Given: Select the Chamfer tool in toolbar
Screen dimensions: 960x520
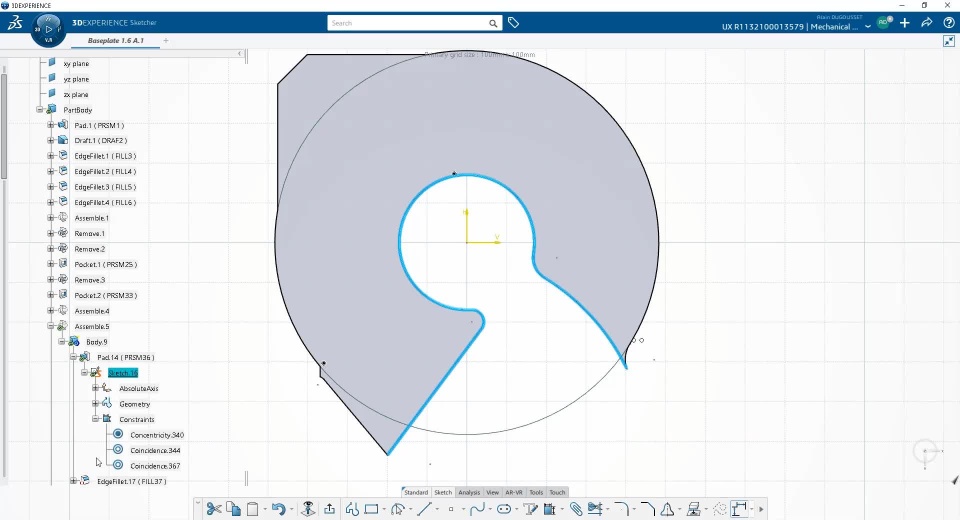Looking at the screenshot, I should pos(647,509).
